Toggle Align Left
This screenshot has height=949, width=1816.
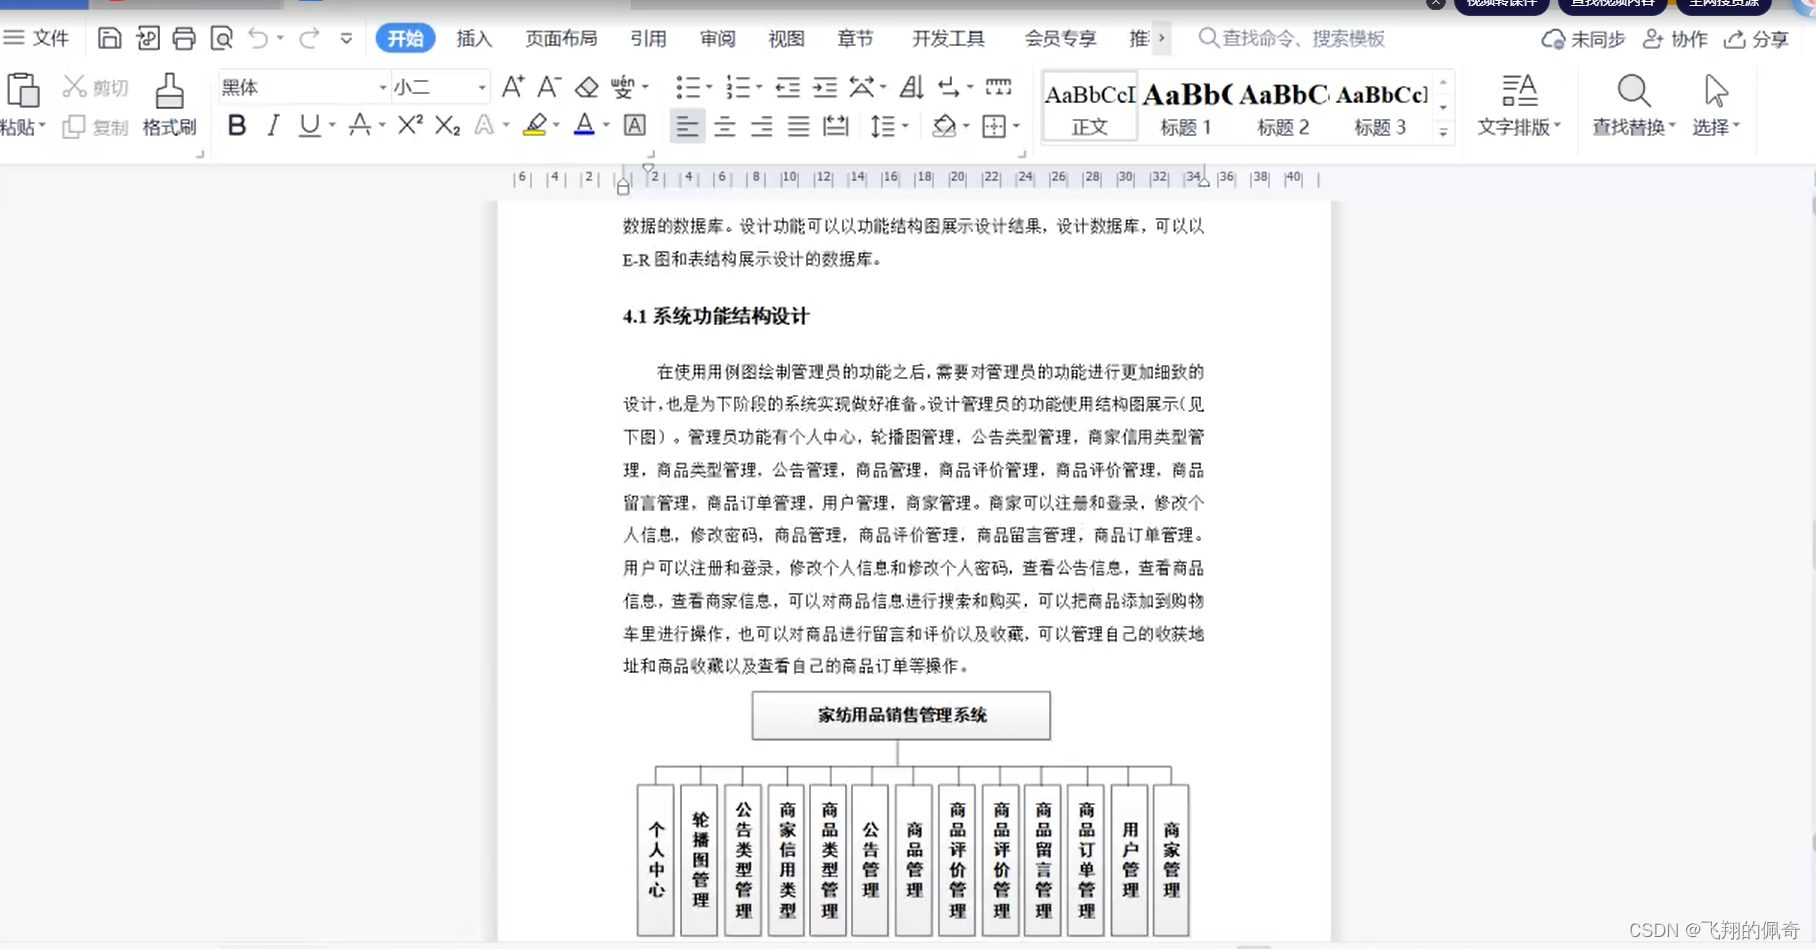pos(687,126)
